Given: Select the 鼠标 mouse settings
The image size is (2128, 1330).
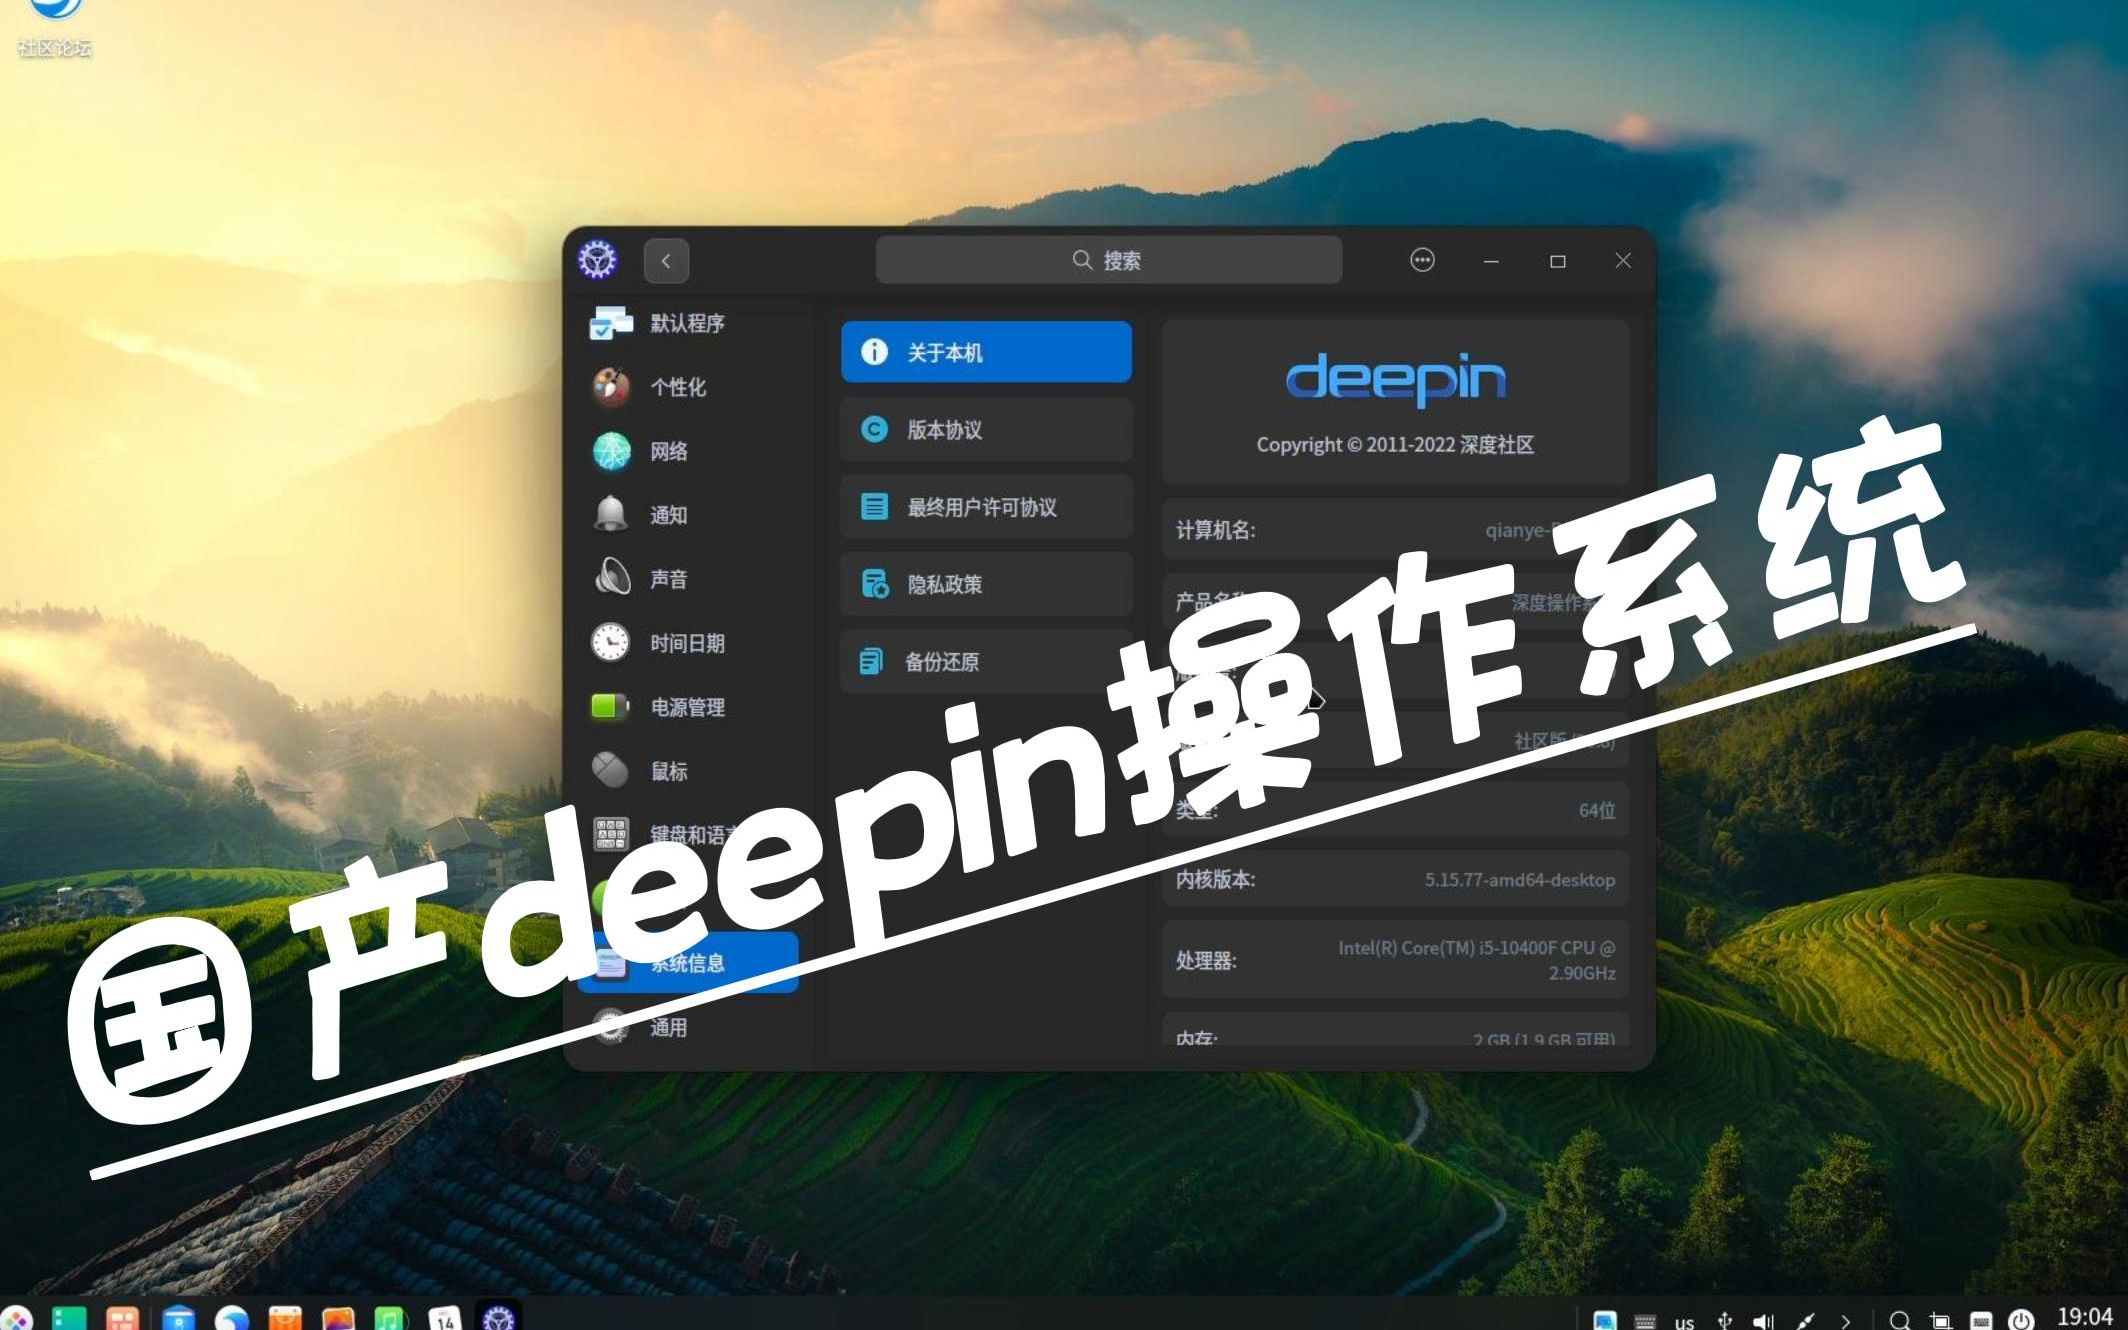Looking at the screenshot, I should (668, 771).
